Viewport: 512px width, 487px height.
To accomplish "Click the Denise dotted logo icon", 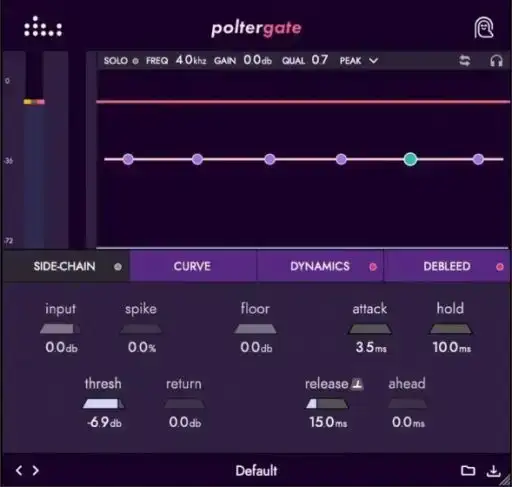I will pyautogui.click(x=43, y=27).
